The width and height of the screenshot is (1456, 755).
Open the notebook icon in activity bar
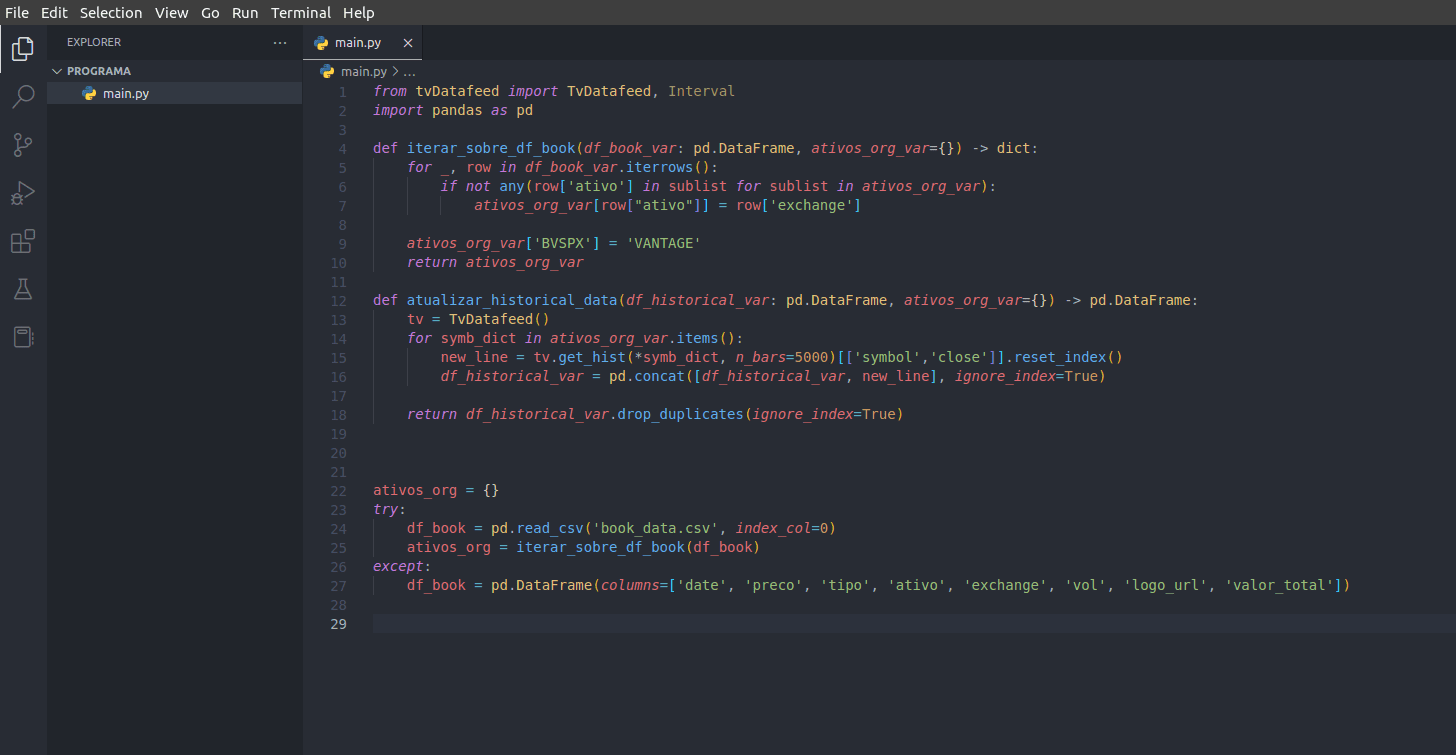pyautogui.click(x=23, y=337)
